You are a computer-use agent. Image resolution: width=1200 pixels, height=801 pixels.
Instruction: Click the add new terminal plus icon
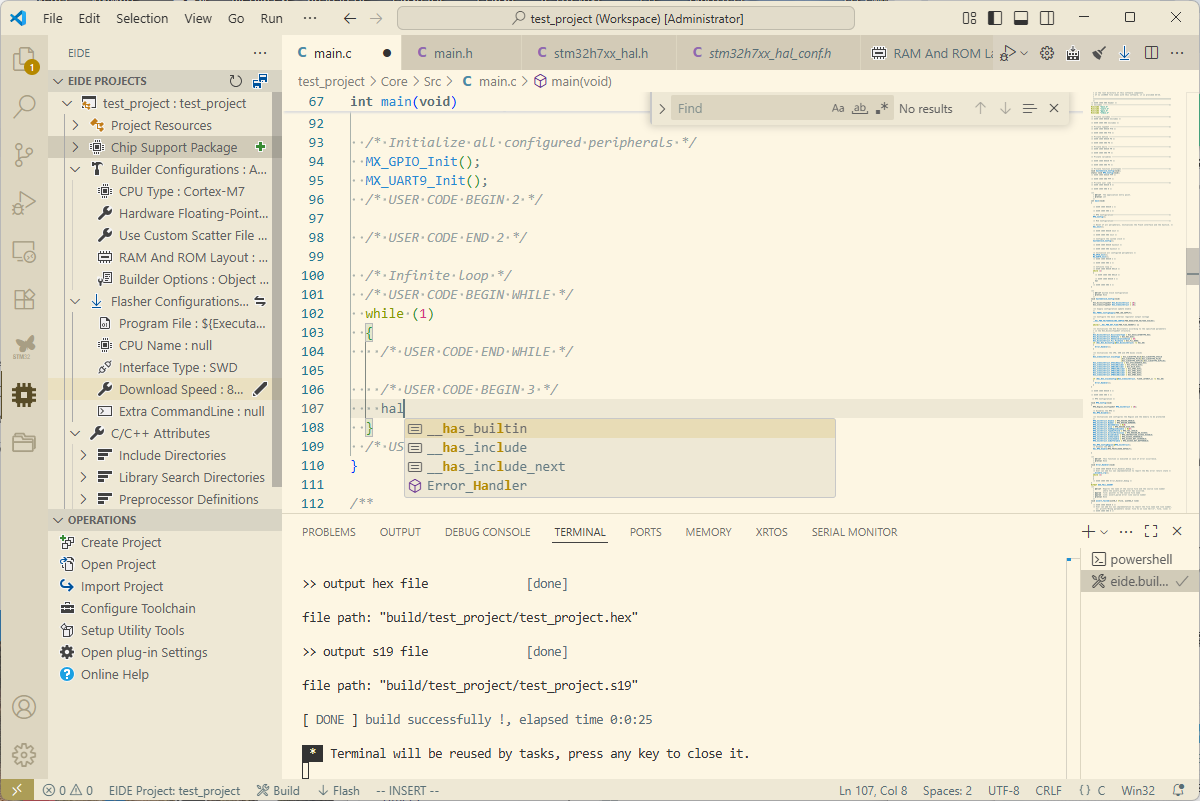click(1088, 532)
